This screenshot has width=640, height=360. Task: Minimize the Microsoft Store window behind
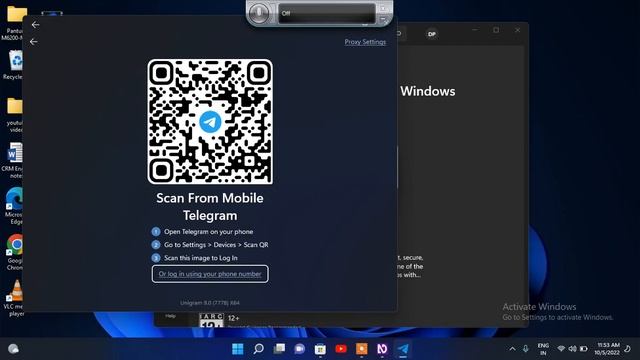click(x=475, y=30)
